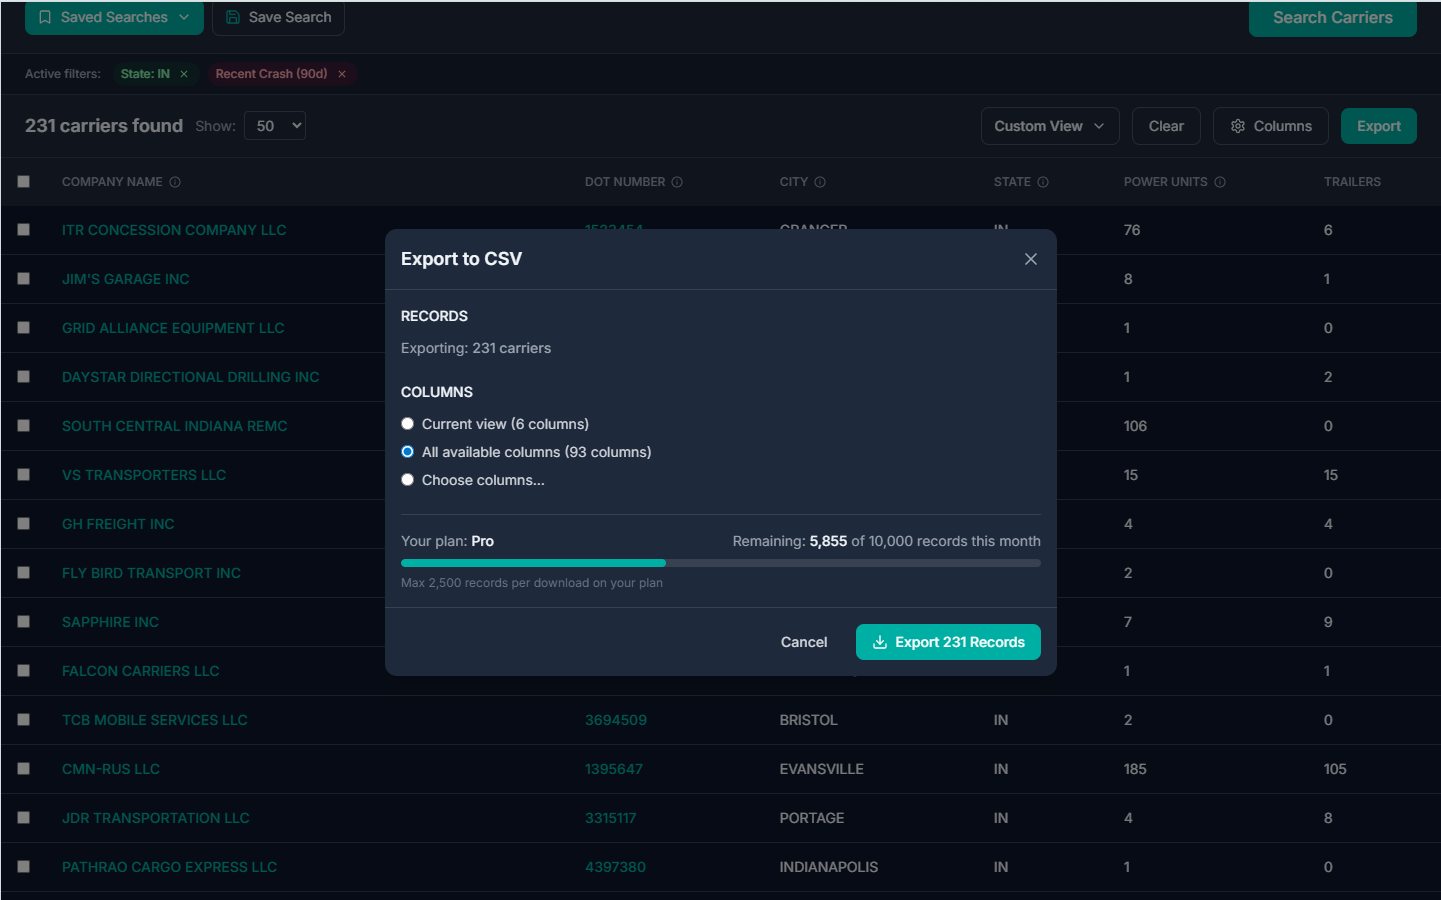Select the Current view (6 columns) option
The width and height of the screenshot is (1441, 900).
(x=407, y=423)
